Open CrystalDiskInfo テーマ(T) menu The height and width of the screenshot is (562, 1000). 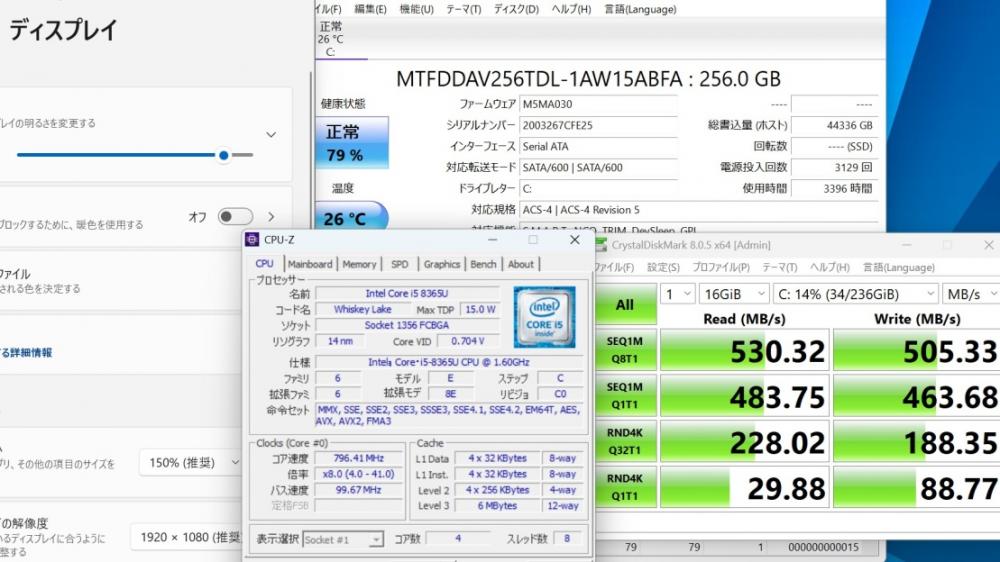coord(464,9)
